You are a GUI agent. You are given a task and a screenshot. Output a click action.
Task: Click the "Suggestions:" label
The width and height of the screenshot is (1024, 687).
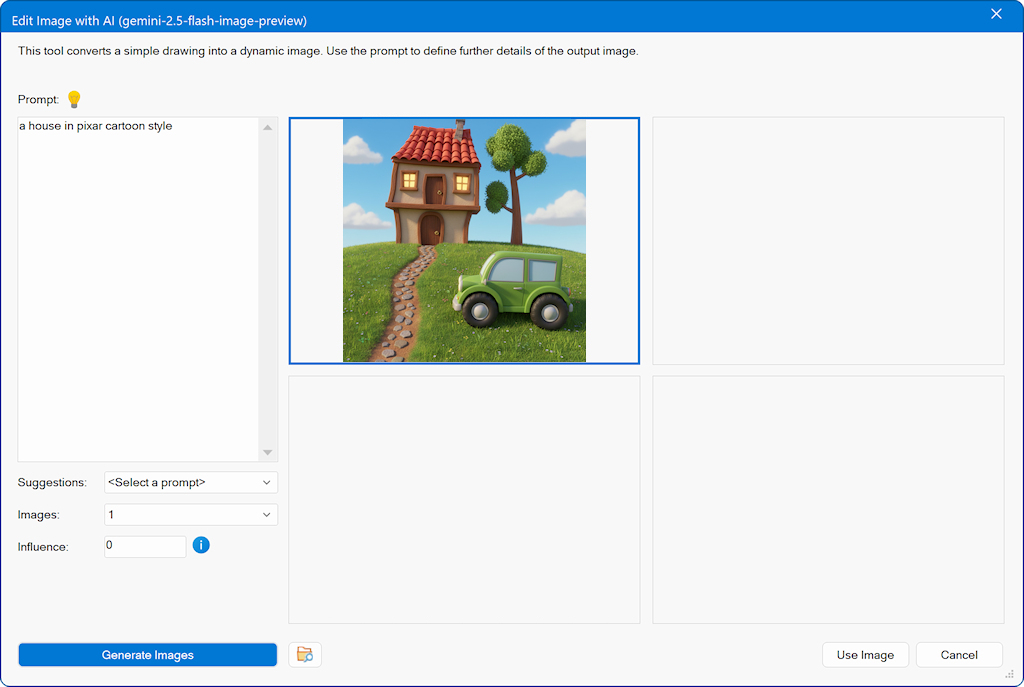(52, 483)
